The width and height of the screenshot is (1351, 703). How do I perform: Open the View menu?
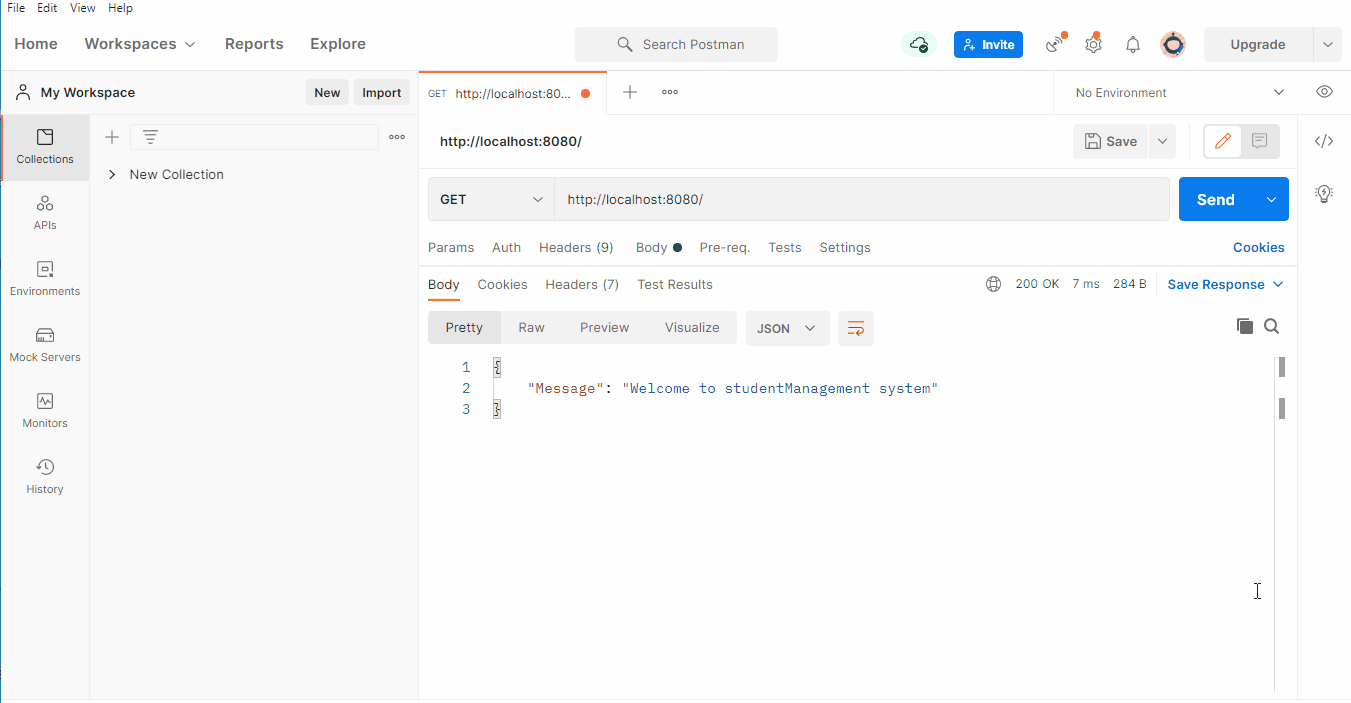click(83, 8)
